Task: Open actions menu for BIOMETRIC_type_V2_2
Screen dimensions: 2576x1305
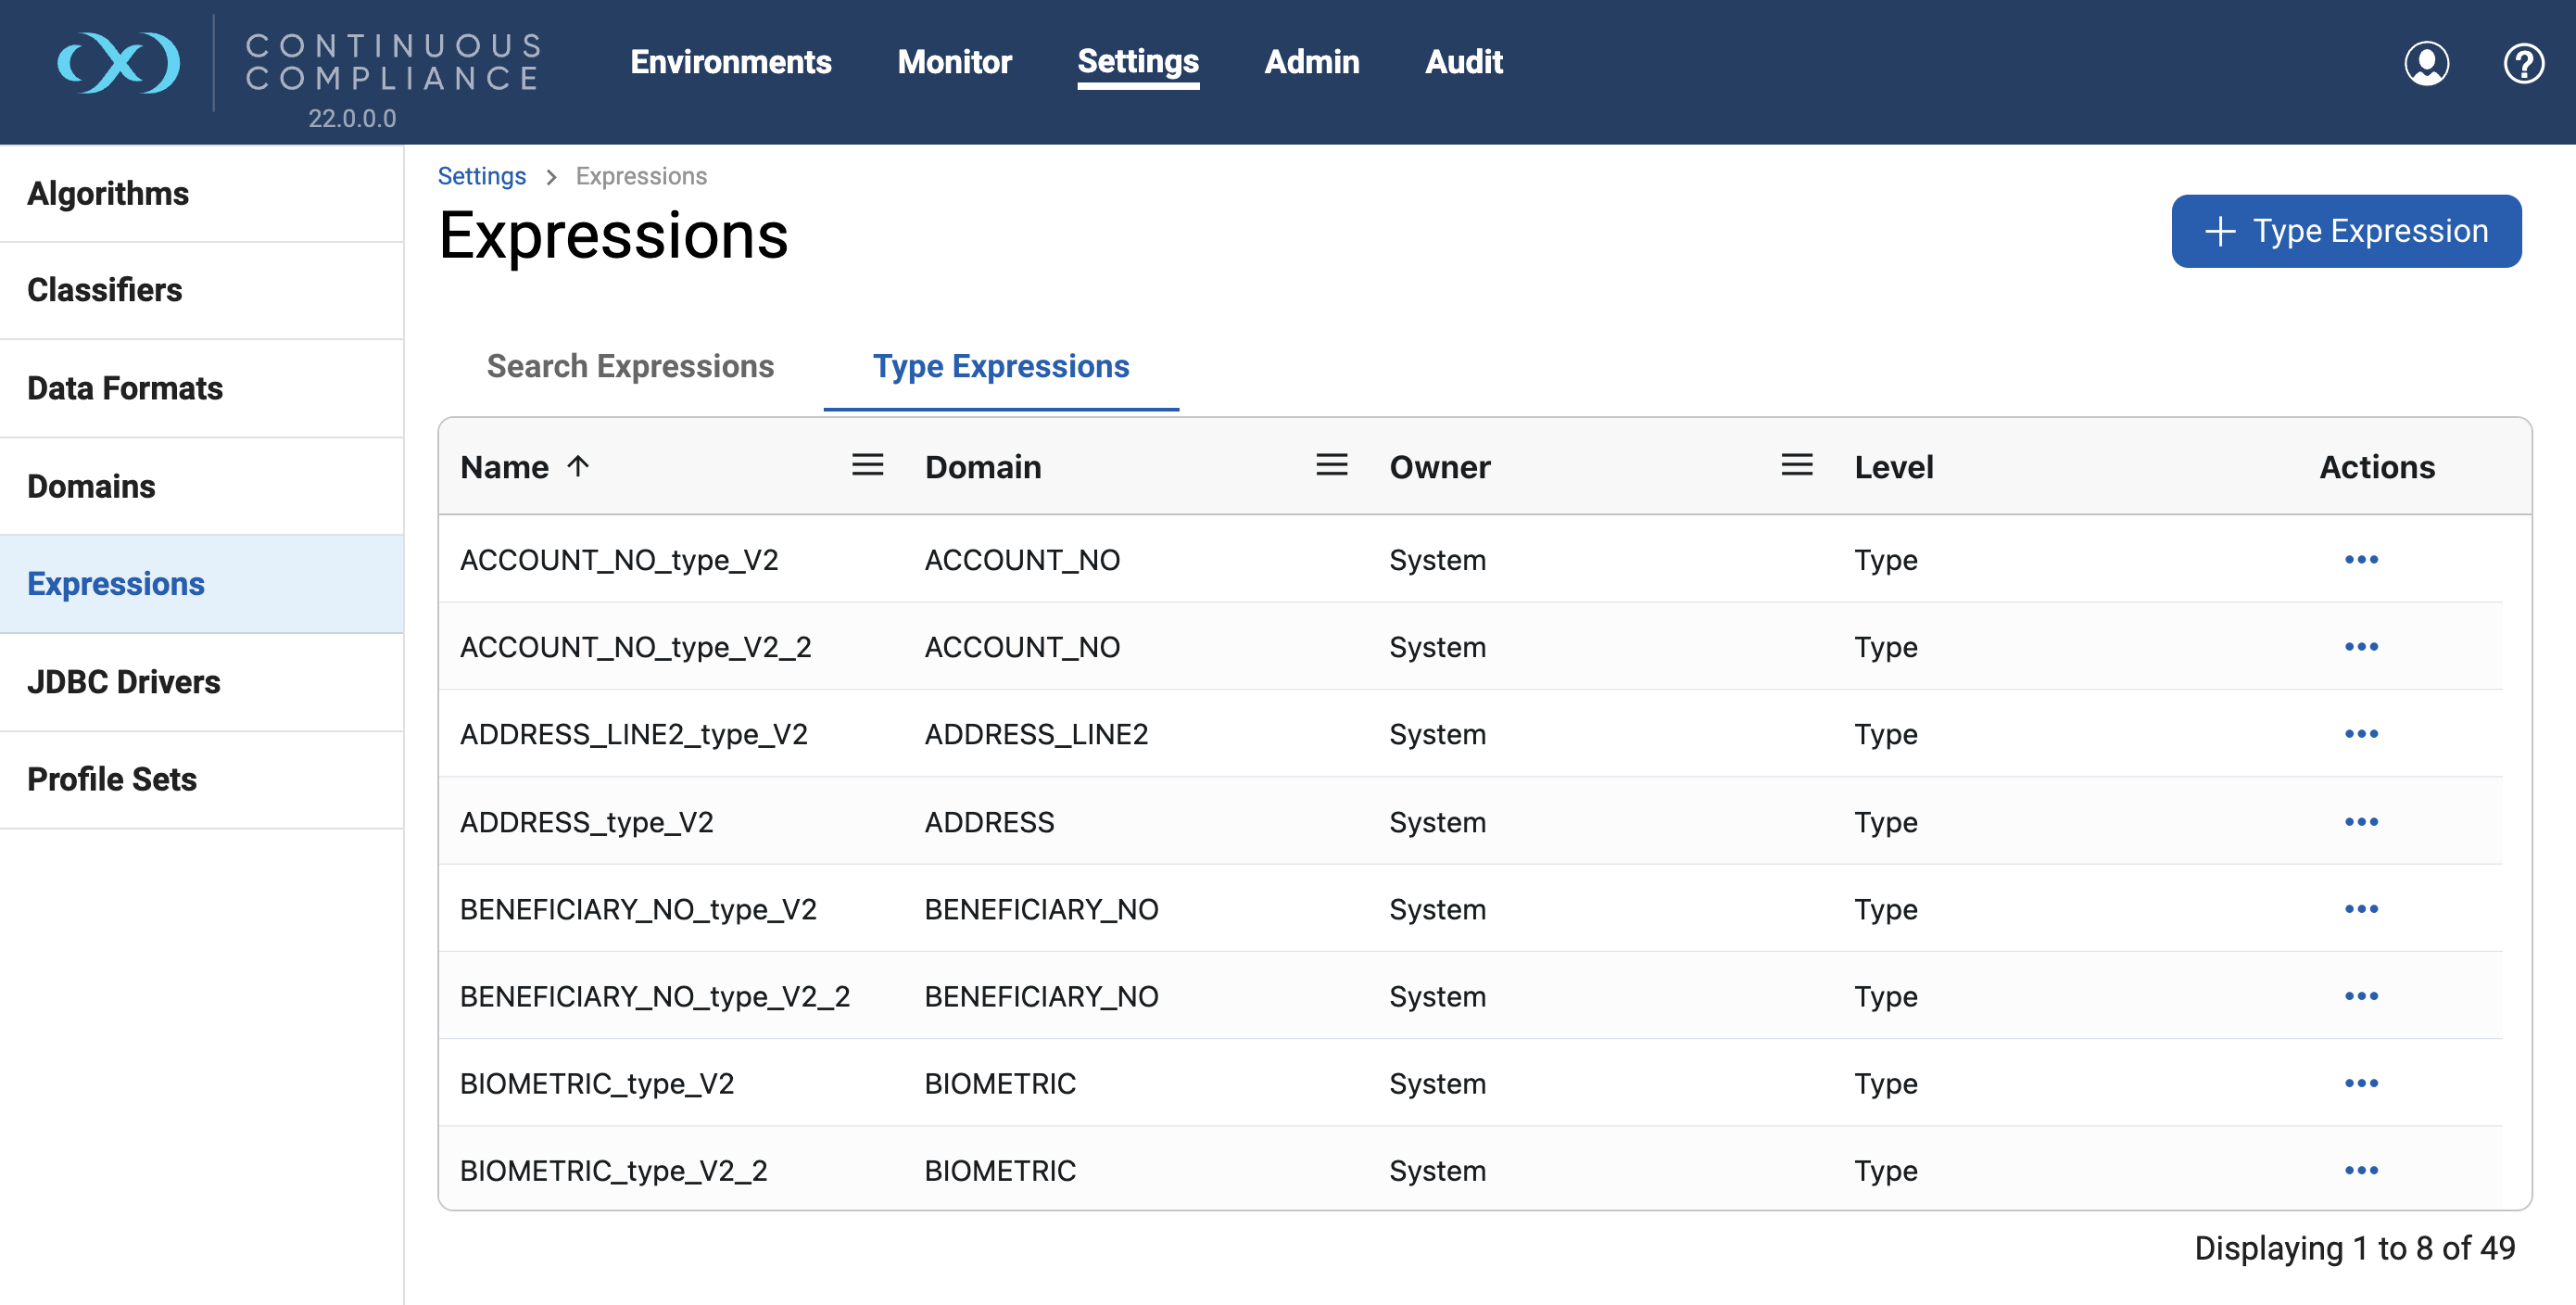Action: pyautogui.click(x=2360, y=1170)
